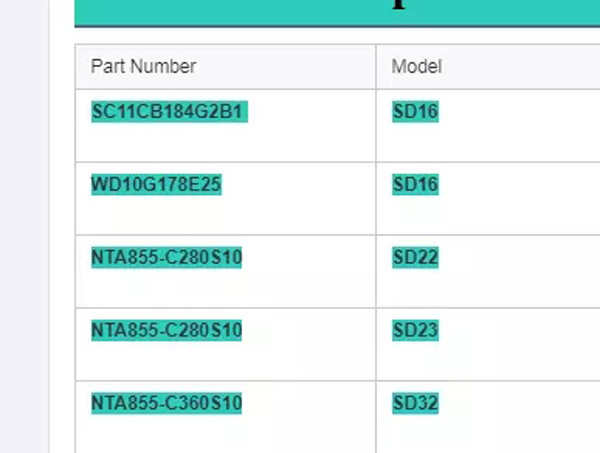This screenshot has height=453, width=600.
Task: Select the SD32 model text
Action: click(x=415, y=403)
